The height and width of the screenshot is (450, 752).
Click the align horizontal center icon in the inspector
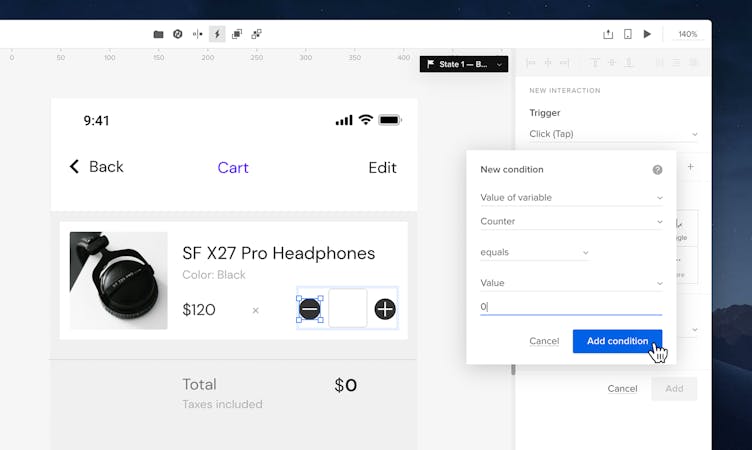click(548, 62)
